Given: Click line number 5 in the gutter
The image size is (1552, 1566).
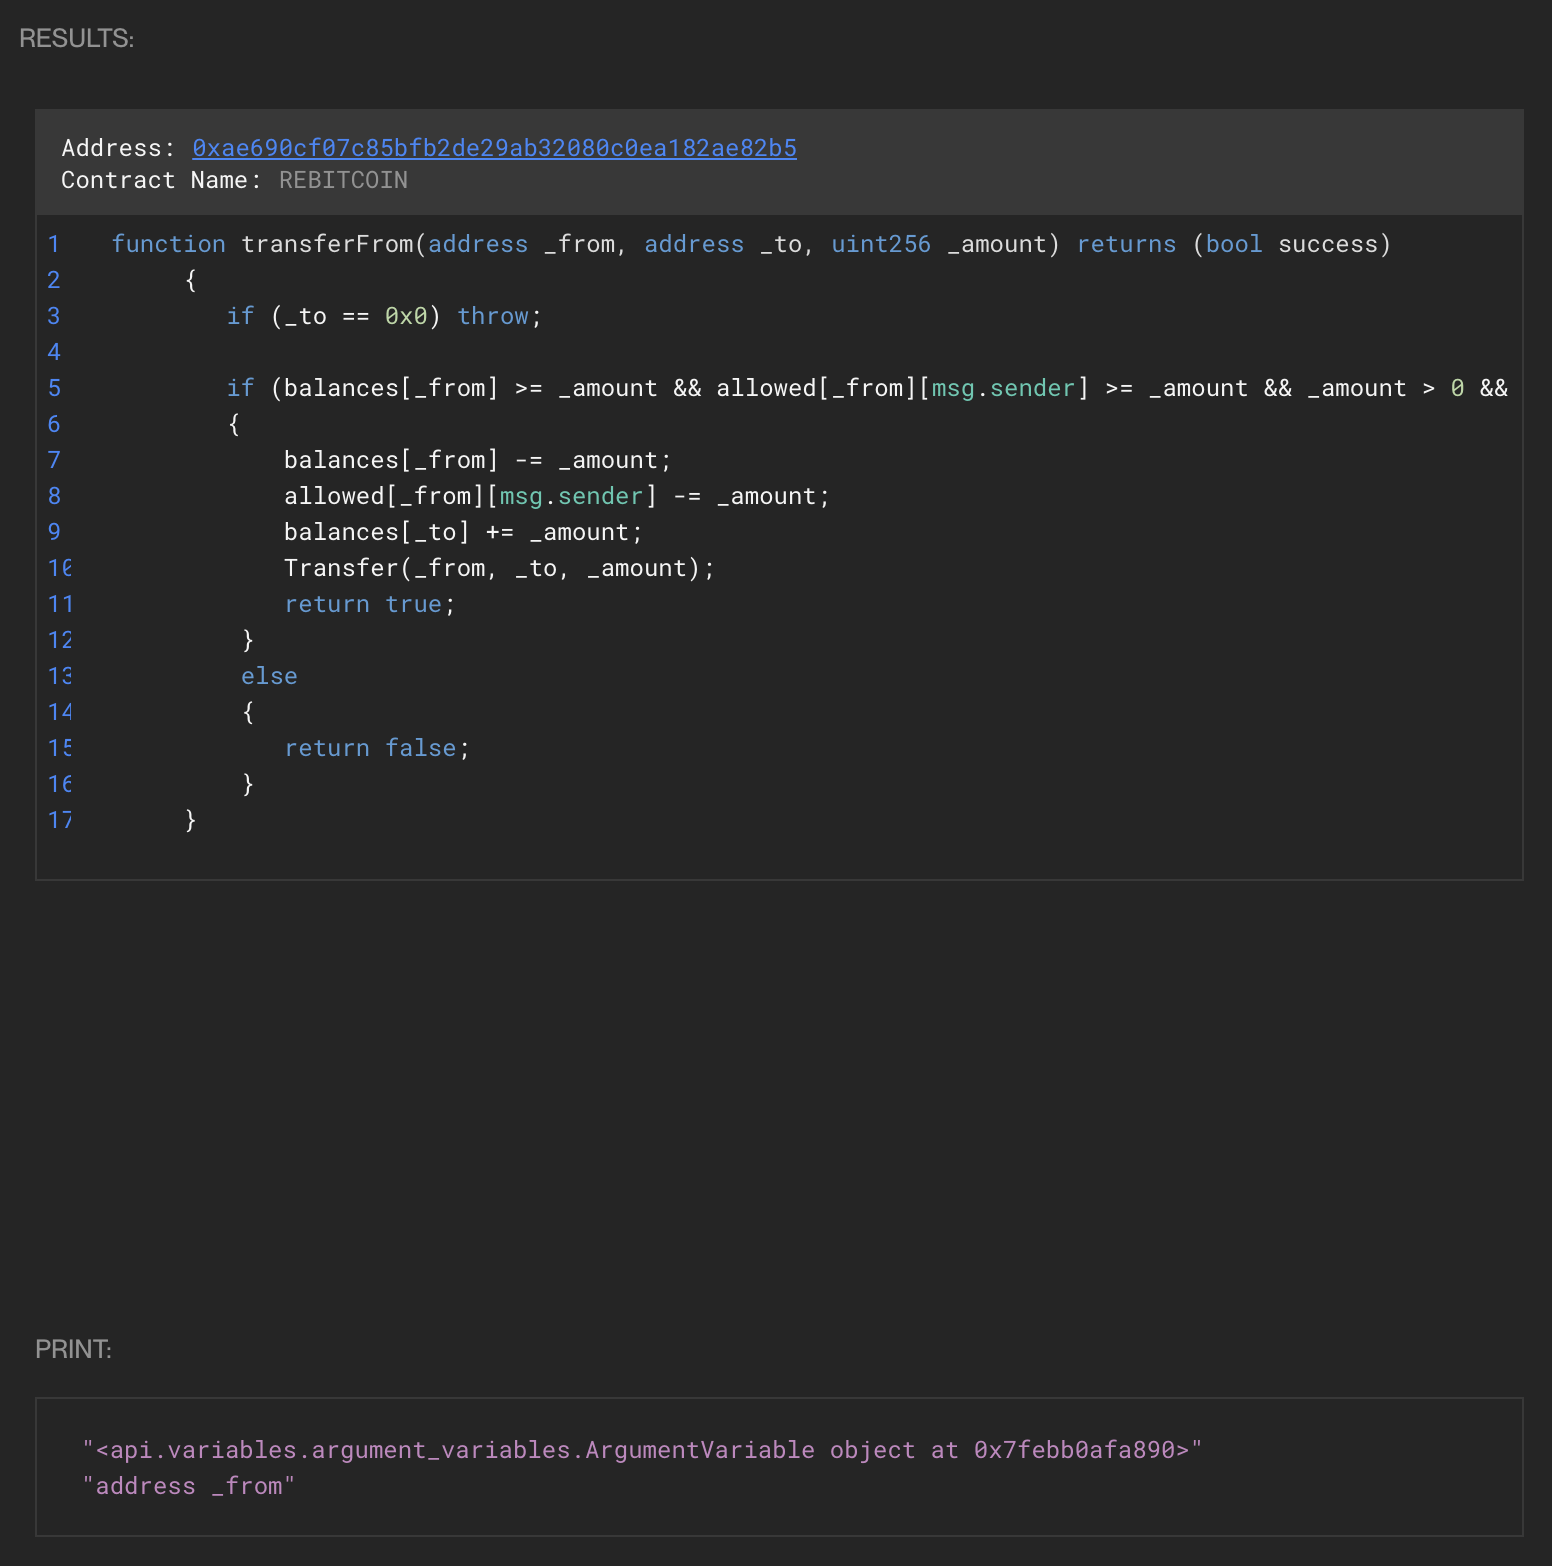Looking at the screenshot, I should click(54, 388).
